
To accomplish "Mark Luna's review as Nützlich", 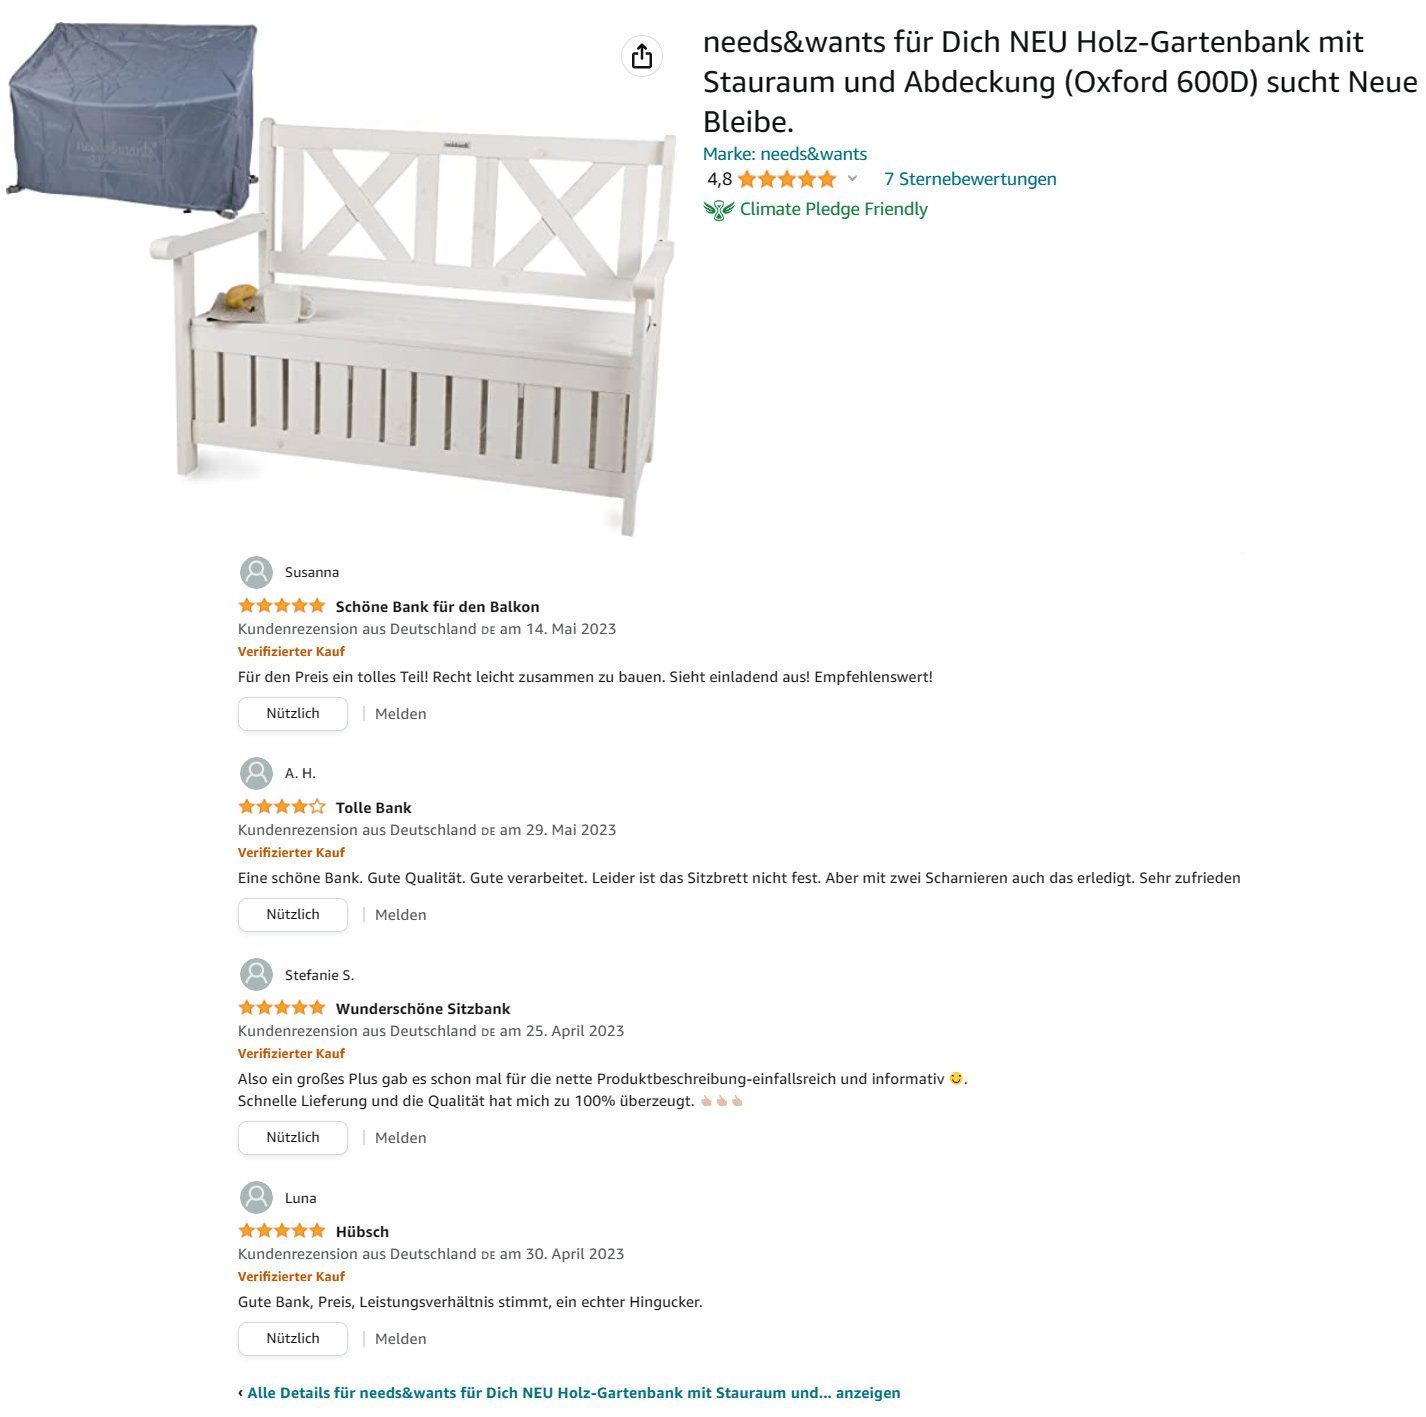I will 293,1339.
